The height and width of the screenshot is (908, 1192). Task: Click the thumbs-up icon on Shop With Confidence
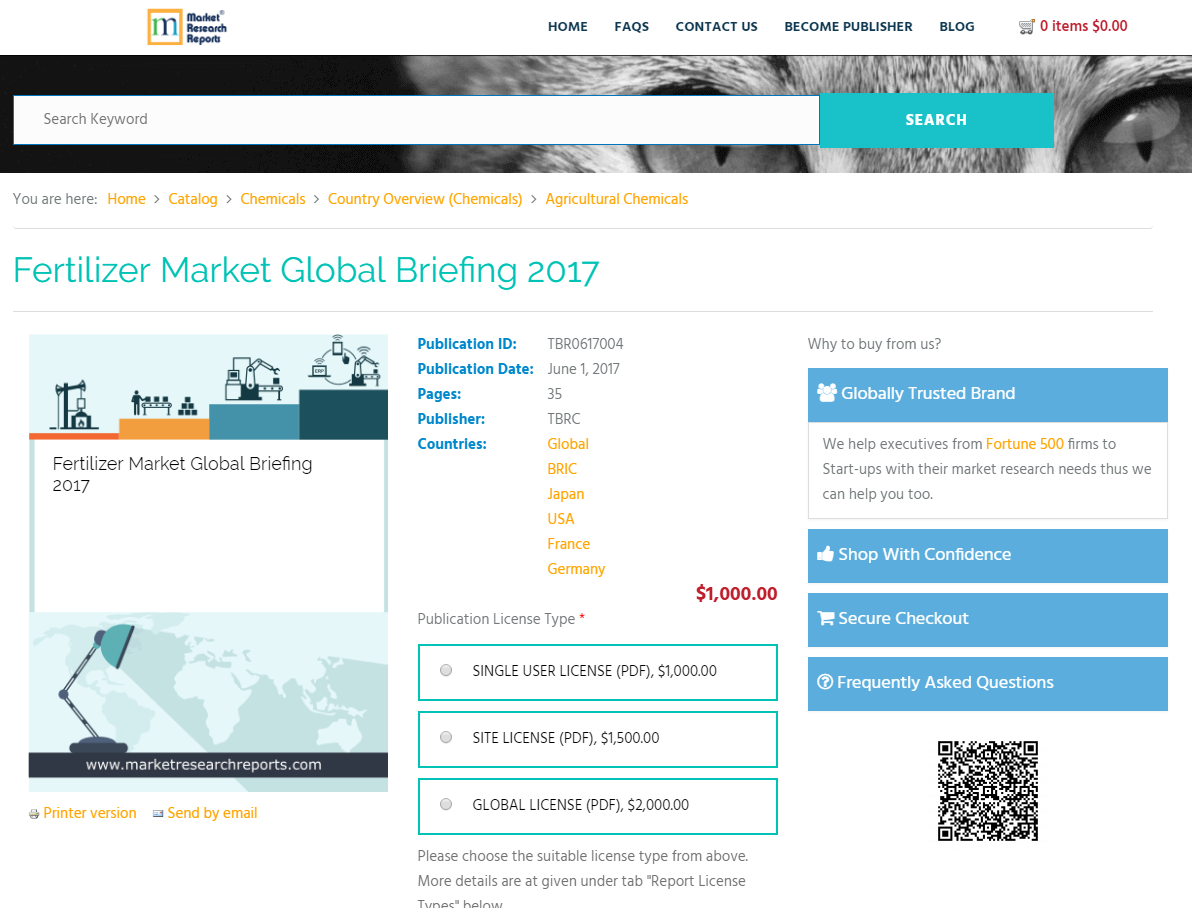tap(826, 554)
